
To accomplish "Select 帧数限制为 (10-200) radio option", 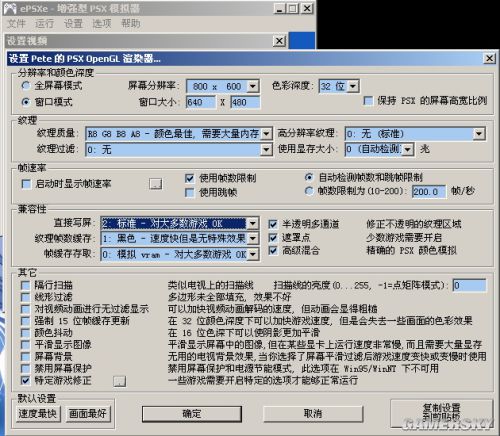I will tap(309, 191).
